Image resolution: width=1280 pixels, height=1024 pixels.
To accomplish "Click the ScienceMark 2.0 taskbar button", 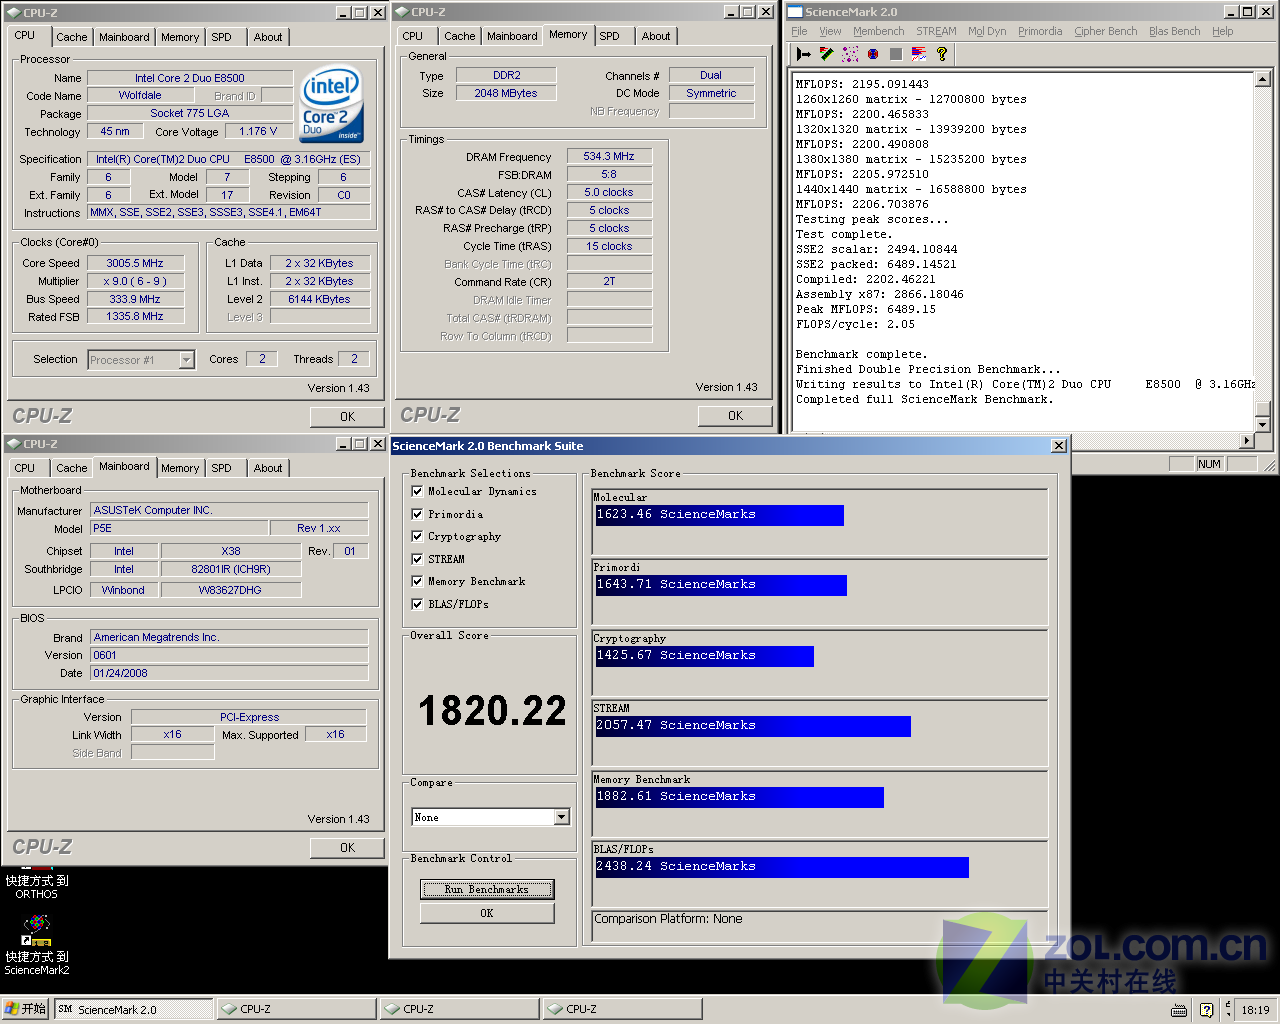I will point(134,1009).
